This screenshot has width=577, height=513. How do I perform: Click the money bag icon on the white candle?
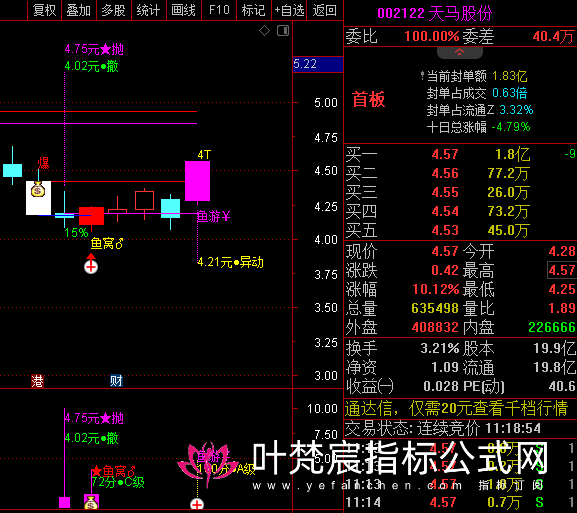[x=38, y=190]
